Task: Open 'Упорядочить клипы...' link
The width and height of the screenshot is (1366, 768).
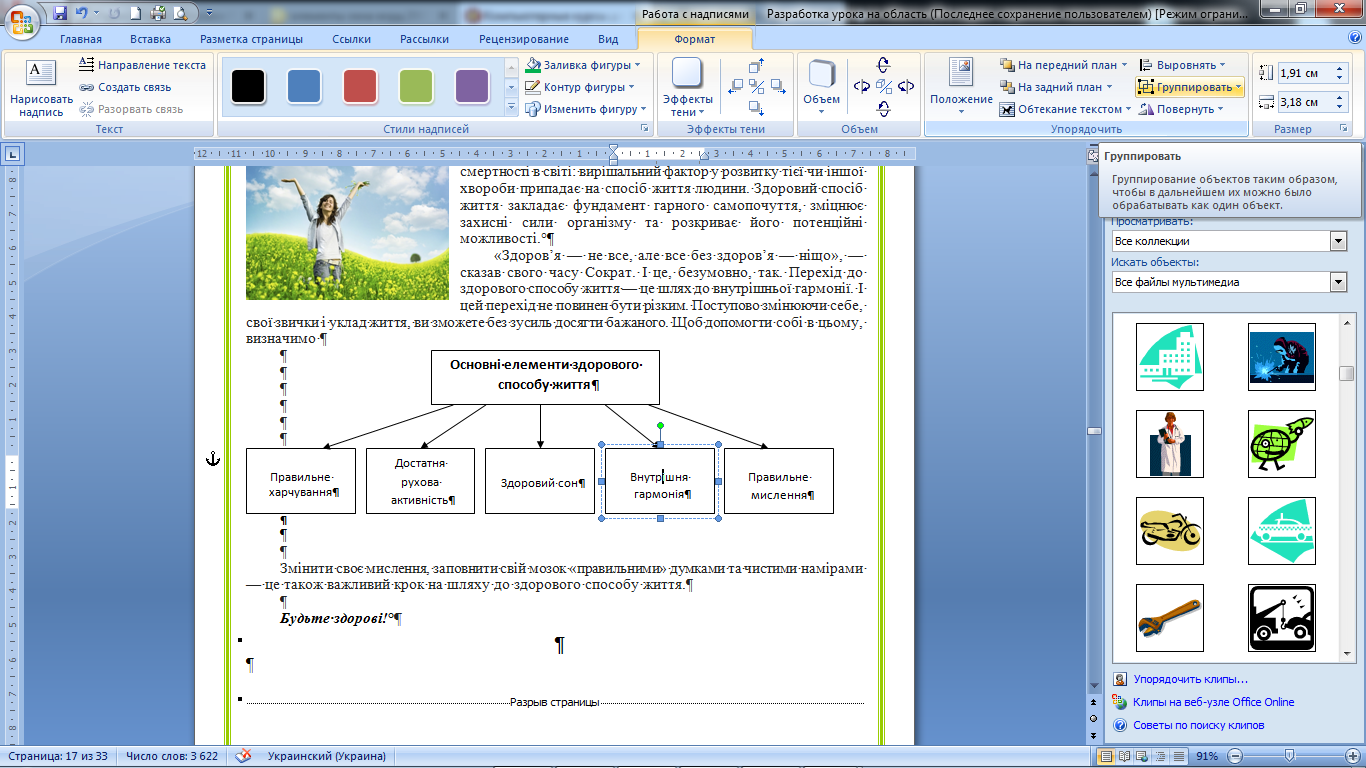Action: click(1190, 679)
